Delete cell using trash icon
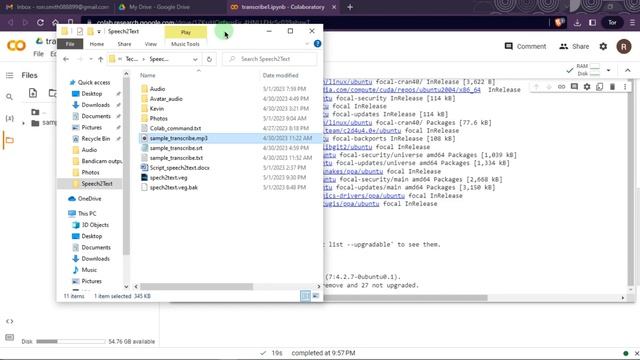Screen dimensions: 640x360 click(612, 87)
